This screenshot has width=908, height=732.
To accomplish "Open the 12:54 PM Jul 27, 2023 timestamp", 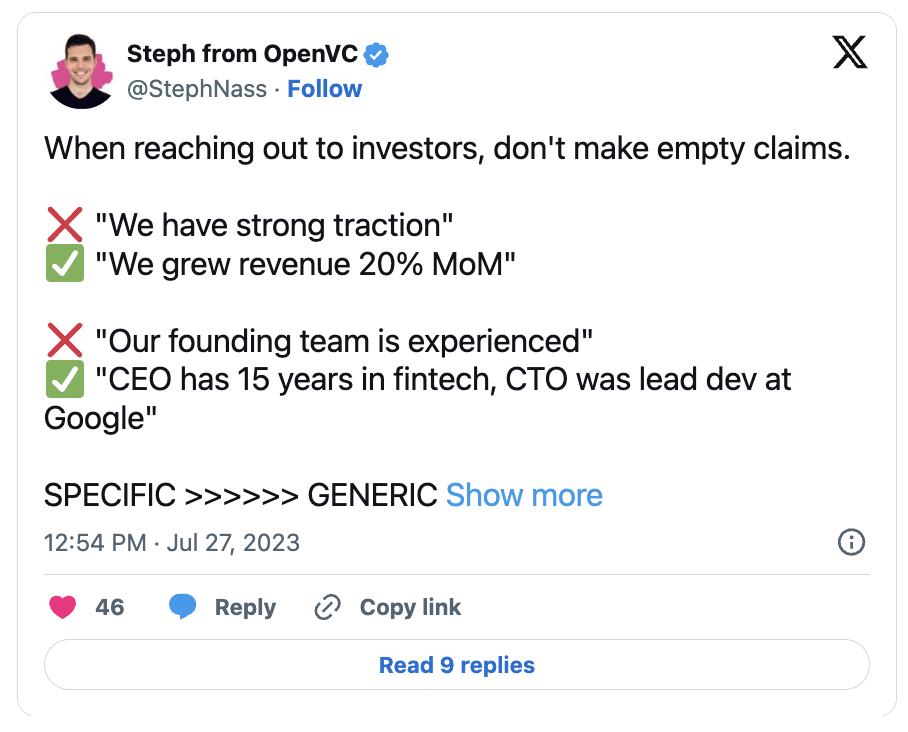I will click(x=172, y=543).
